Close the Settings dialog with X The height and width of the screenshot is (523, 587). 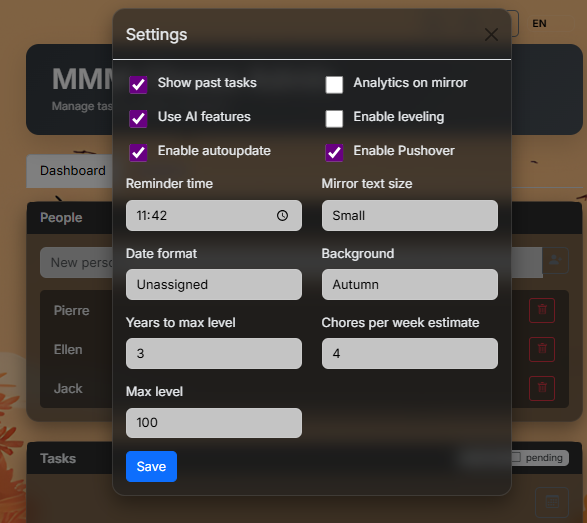(491, 35)
